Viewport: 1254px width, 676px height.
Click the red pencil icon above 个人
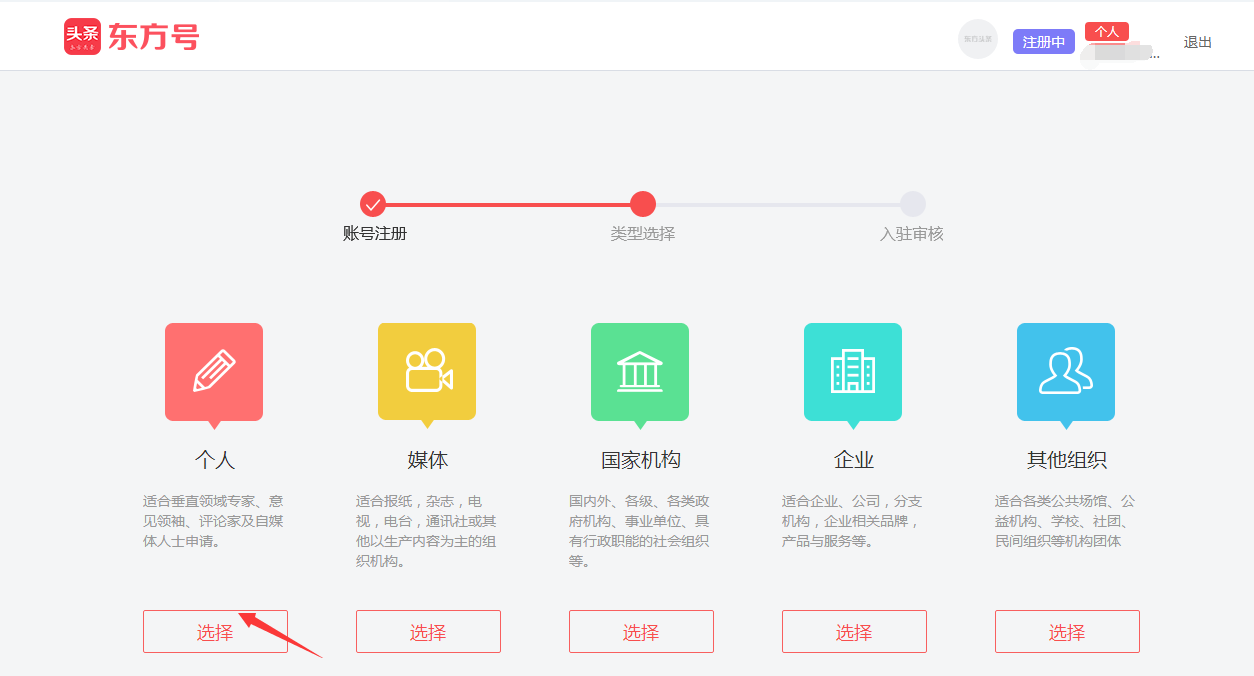213,371
